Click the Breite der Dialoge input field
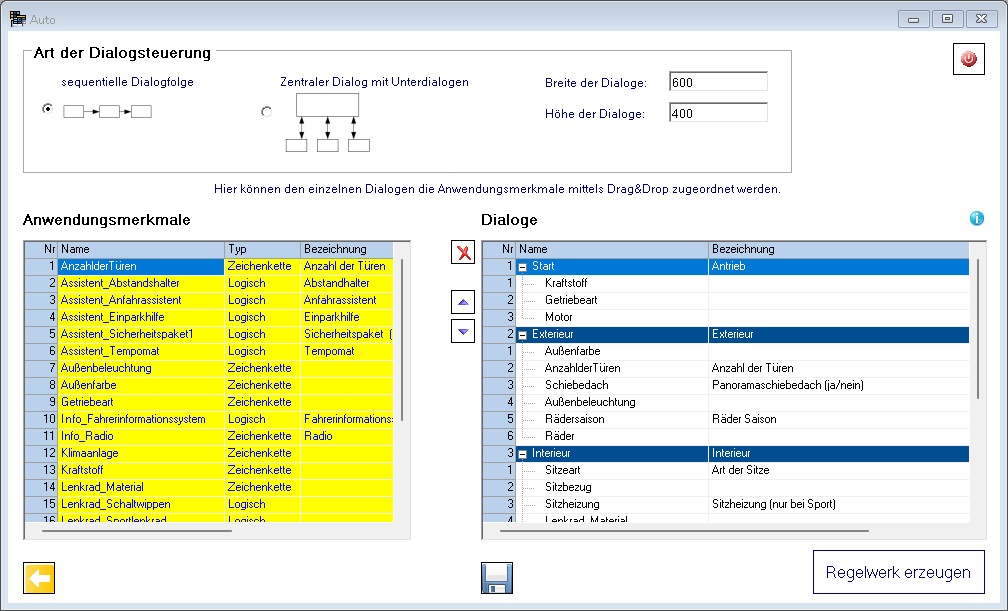 tap(717, 82)
